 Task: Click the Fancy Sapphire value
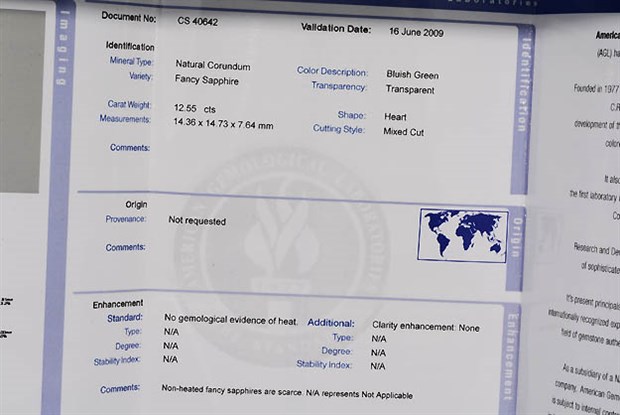(x=207, y=80)
